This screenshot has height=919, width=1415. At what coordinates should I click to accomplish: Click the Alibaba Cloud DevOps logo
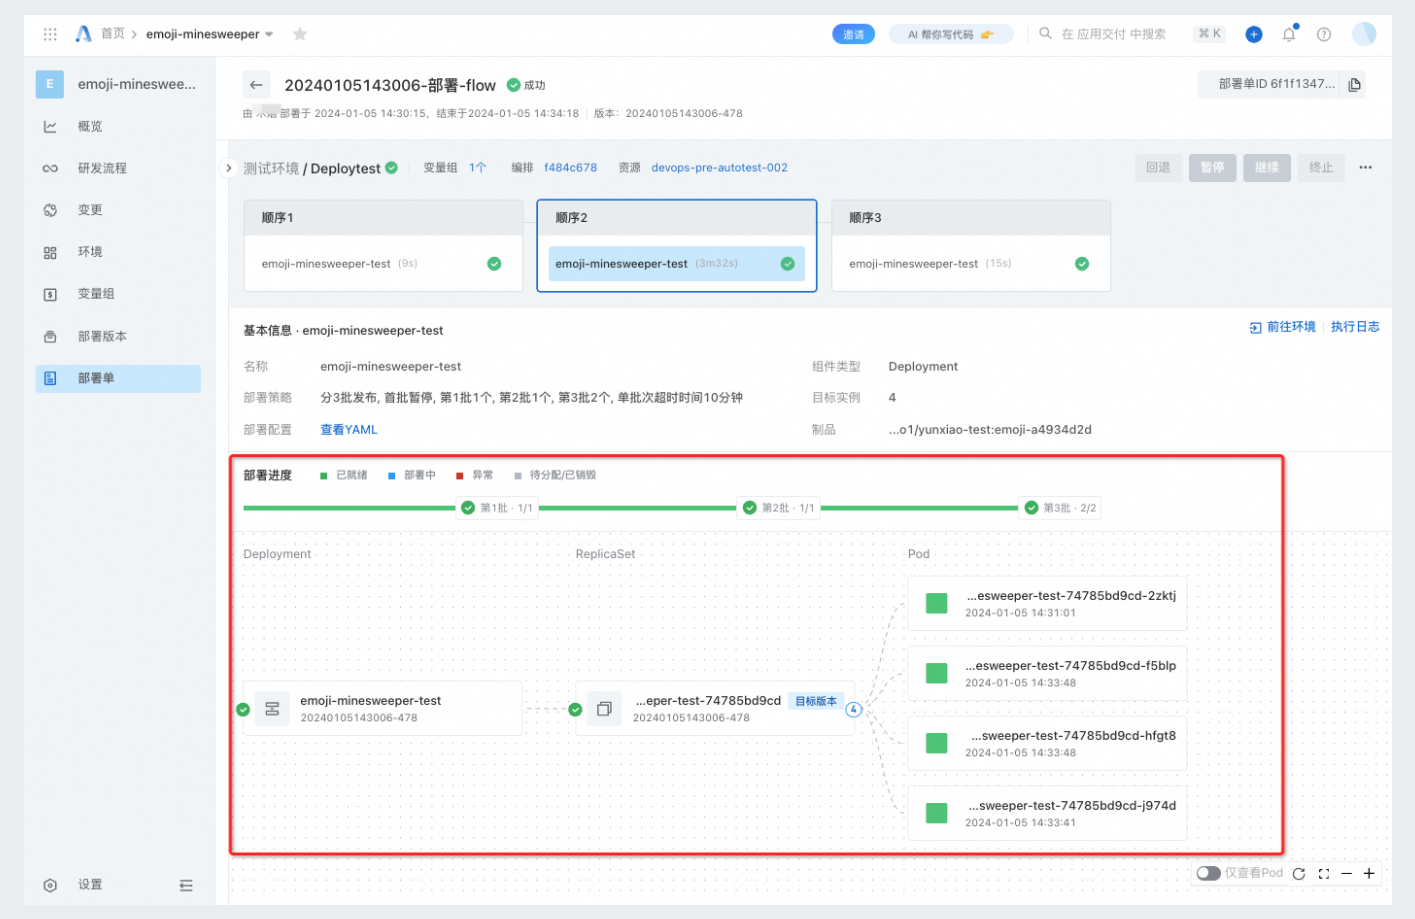coord(83,34)
